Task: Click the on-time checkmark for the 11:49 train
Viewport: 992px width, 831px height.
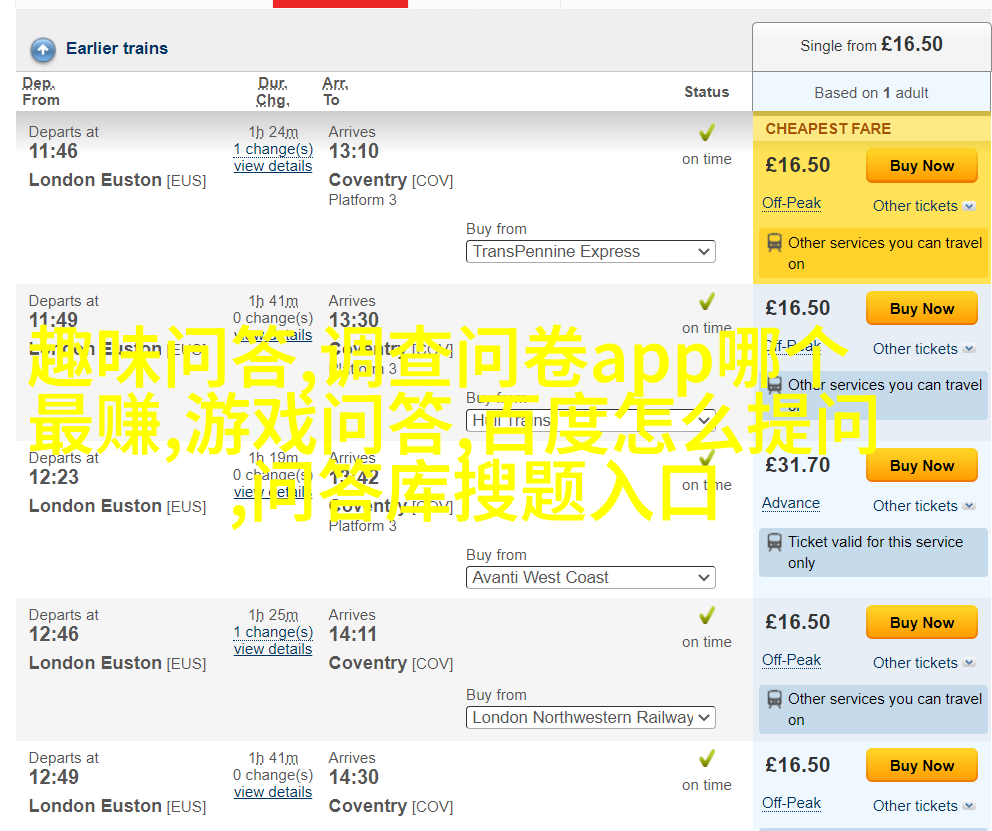Action: [x=707, y=301]
